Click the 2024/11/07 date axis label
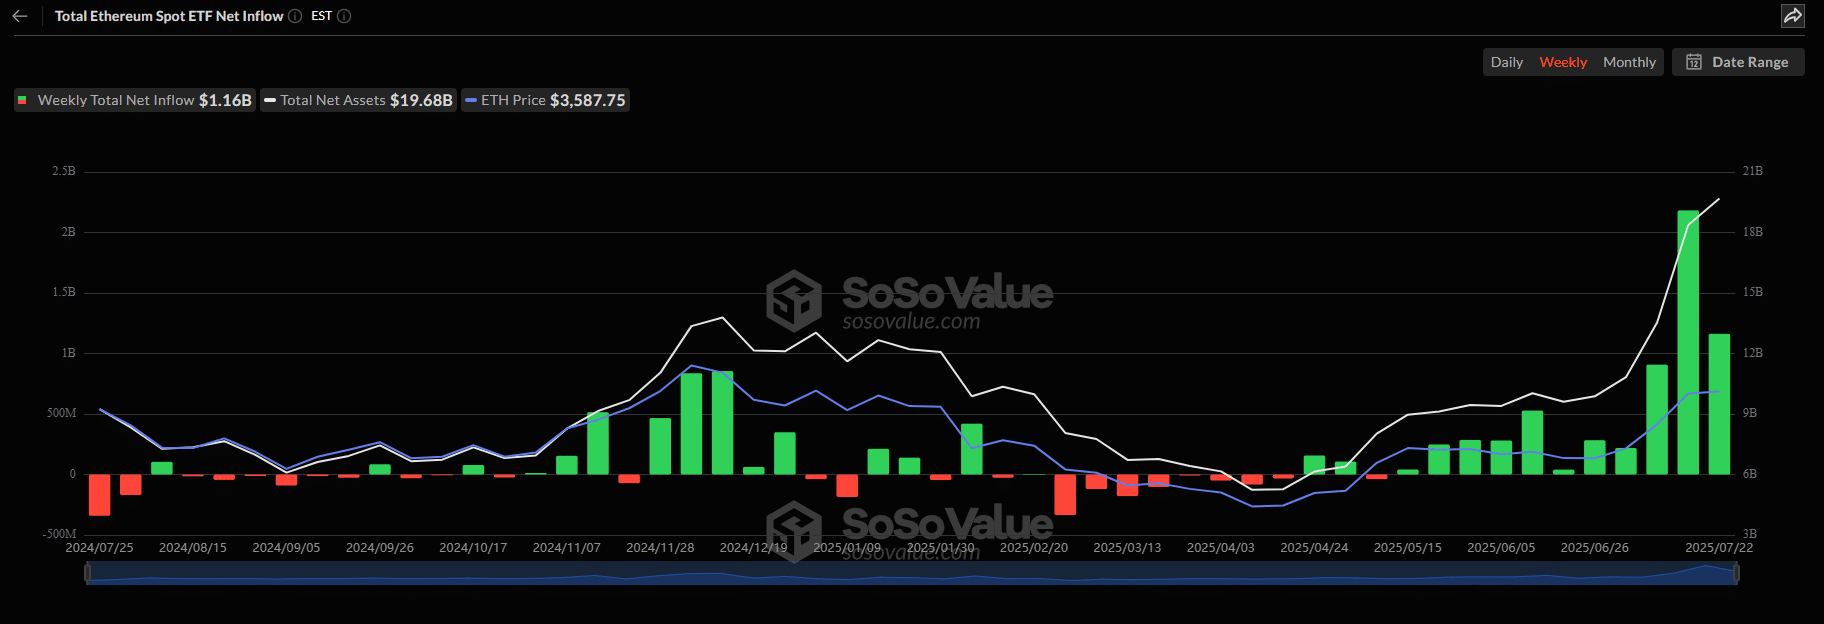Screen dimensions: 1824x624 coord(566,548)
